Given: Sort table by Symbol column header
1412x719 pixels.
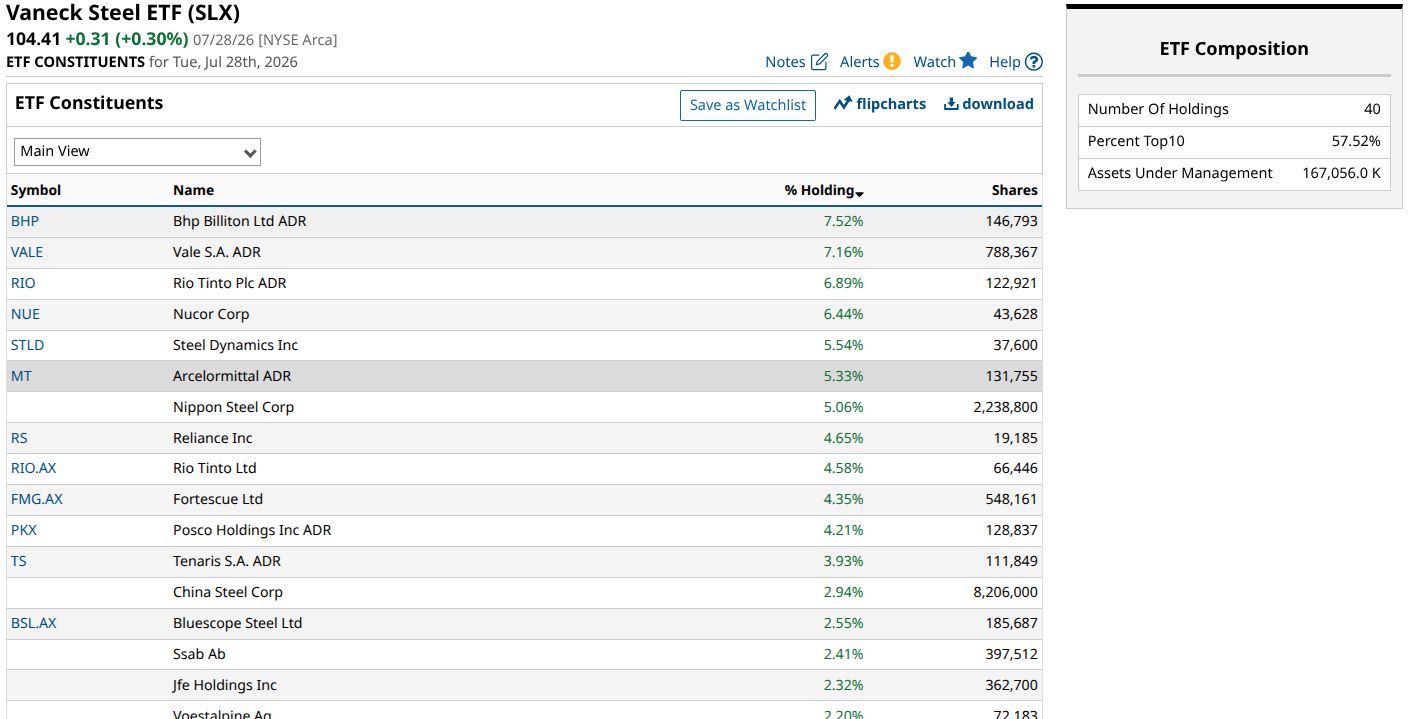Looking at the screenshot, I should pos(36,190).
